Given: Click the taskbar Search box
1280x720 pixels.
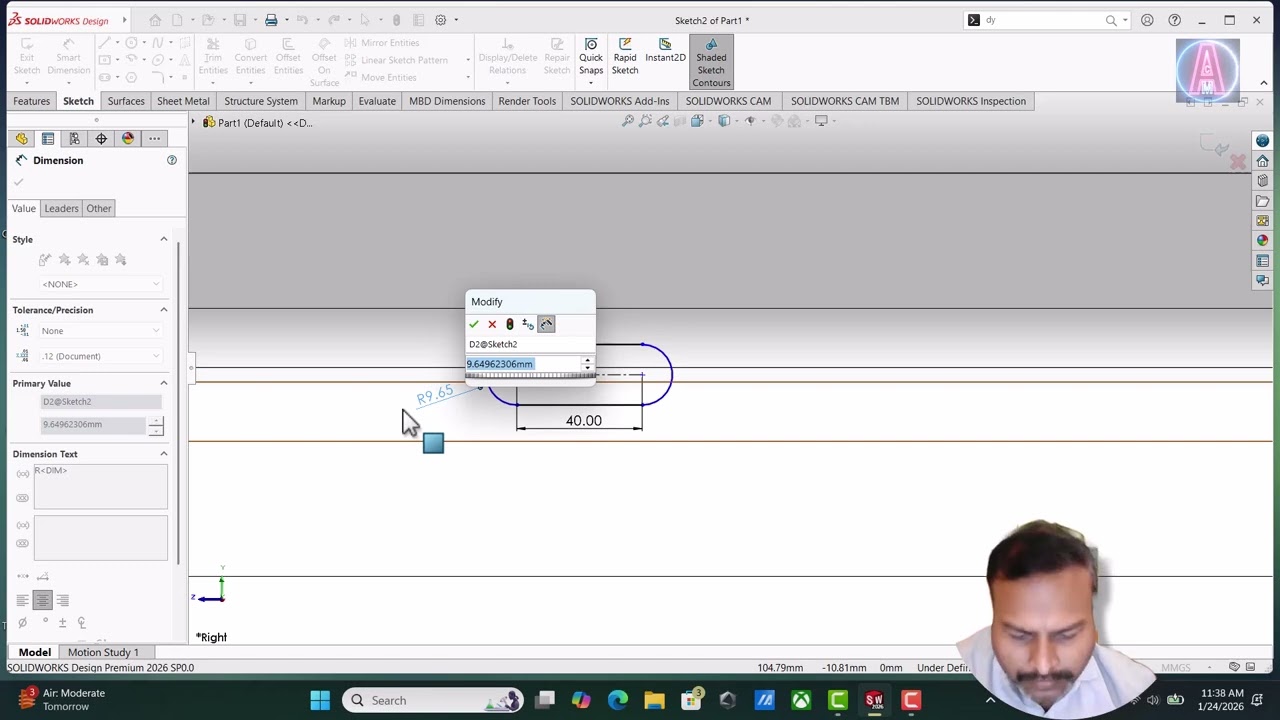Looking at the screenshot, I should pyautogui.click(x=433, y=700).
